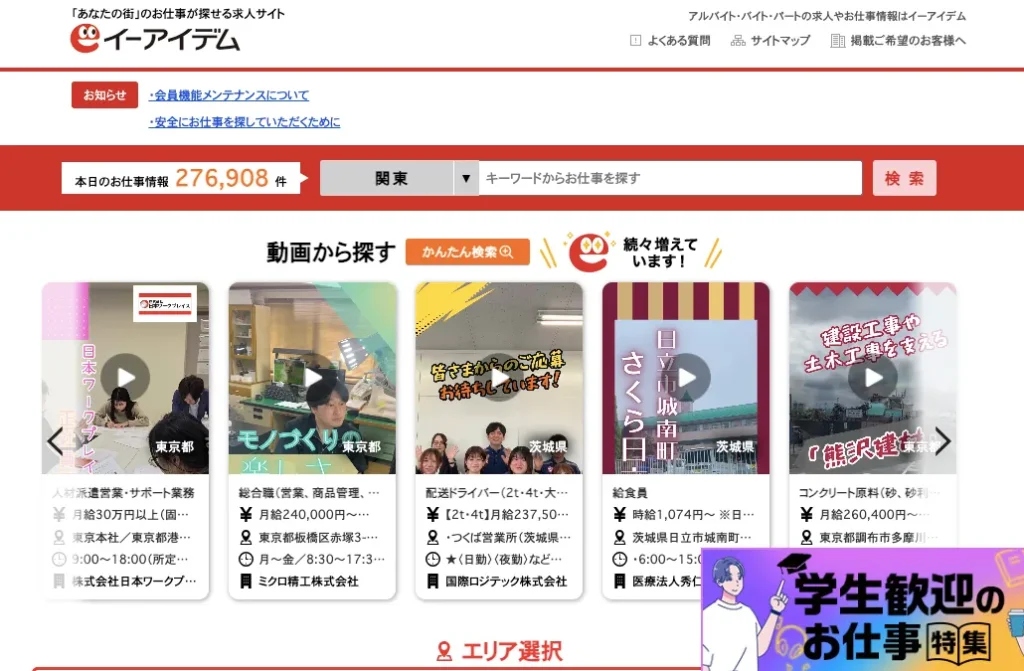Image resolution: width=1024 pixels, height=671 pixels.
Task: Select the 給食員 job listing
Action: point(632,492)
